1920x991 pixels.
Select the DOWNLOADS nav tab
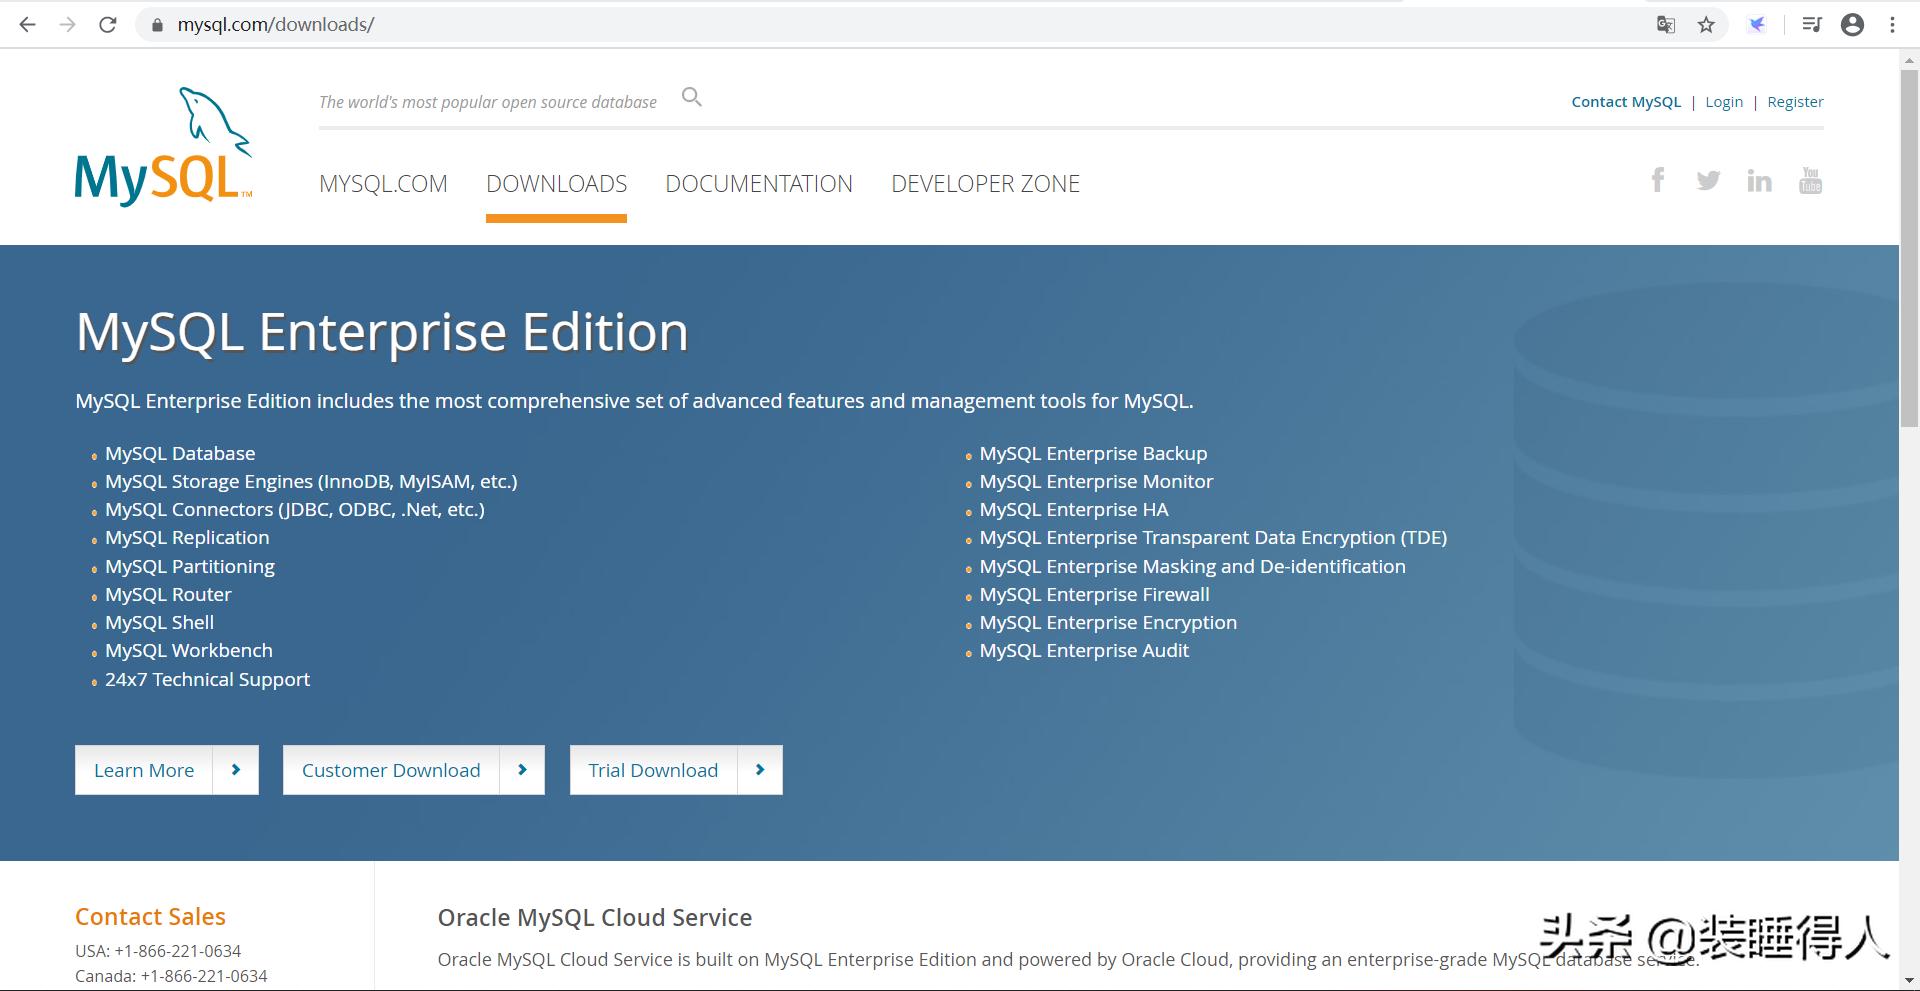[x=556, y=184]
